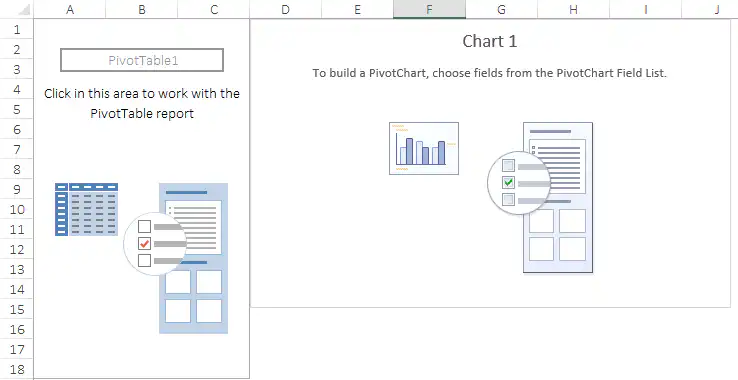Viewport: 738px width, 380px height.
Task: Select row 8 header
Action: (x=17, y=170)
